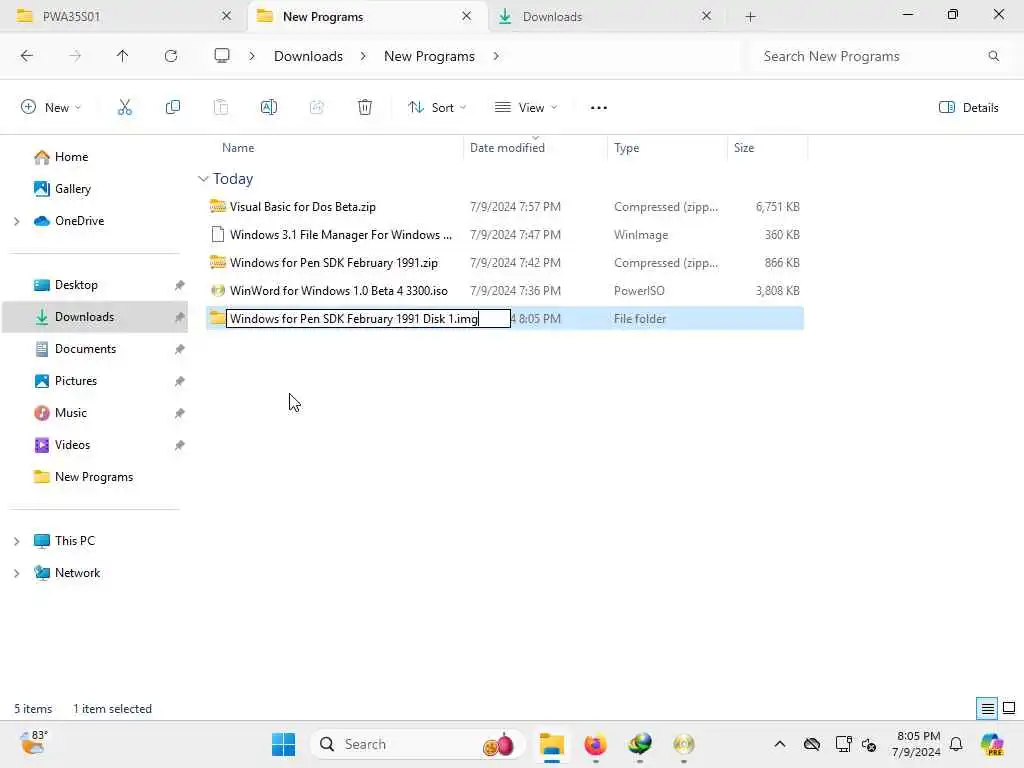
Task: Go forward with the right arrow
Action: [x=75, y=56]
